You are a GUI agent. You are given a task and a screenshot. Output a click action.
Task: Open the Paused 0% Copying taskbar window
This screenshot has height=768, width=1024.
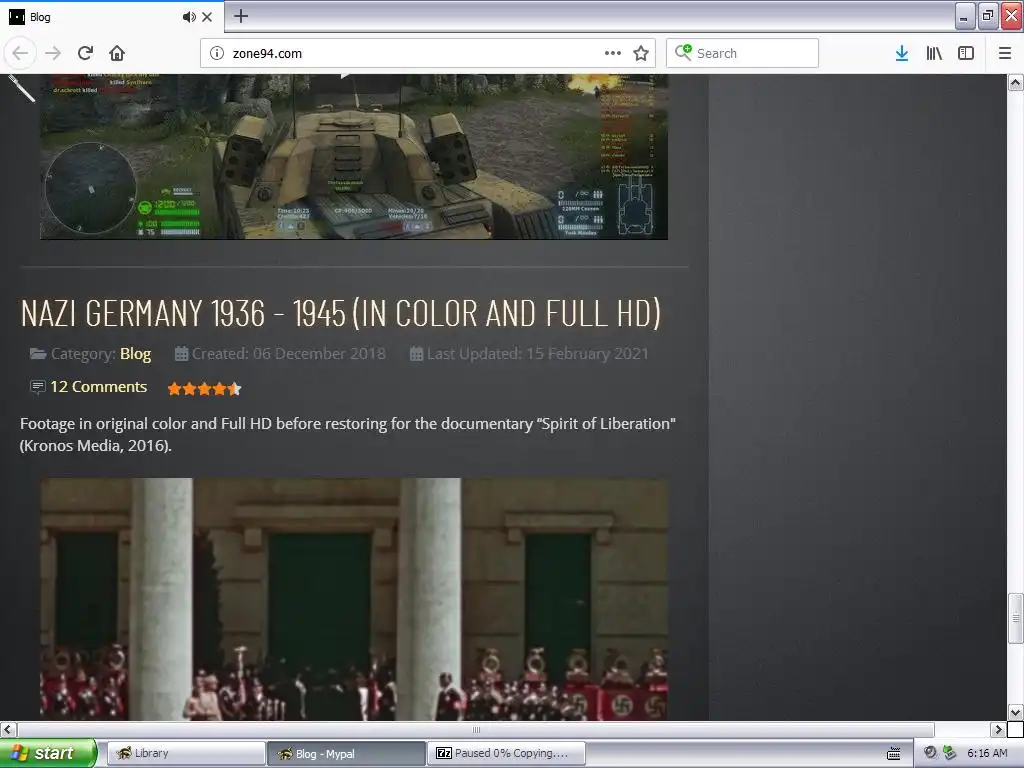click(x=507, y=753)
